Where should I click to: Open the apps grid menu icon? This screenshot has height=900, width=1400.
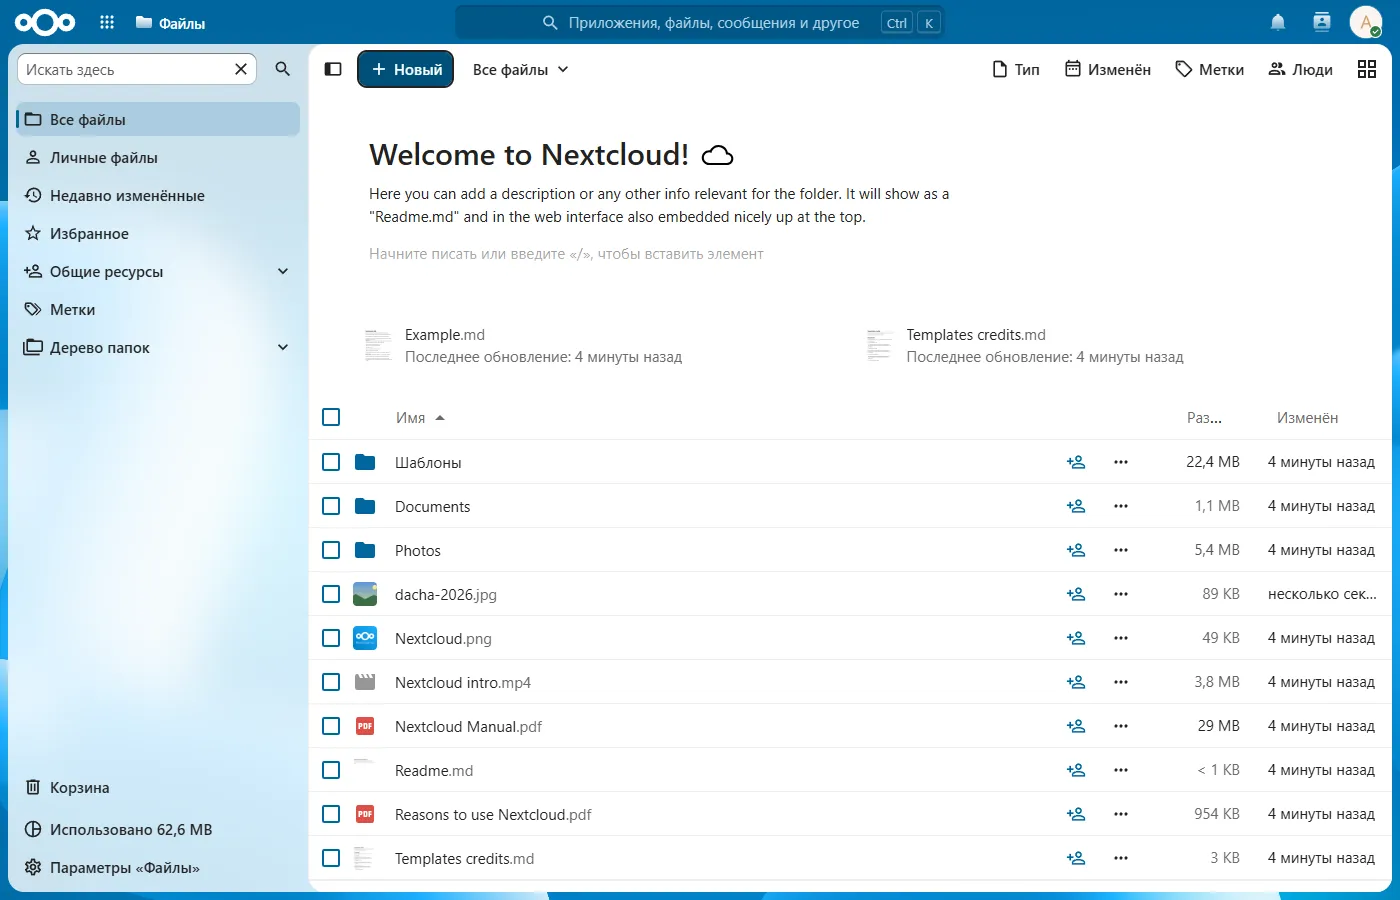[107, 22]
